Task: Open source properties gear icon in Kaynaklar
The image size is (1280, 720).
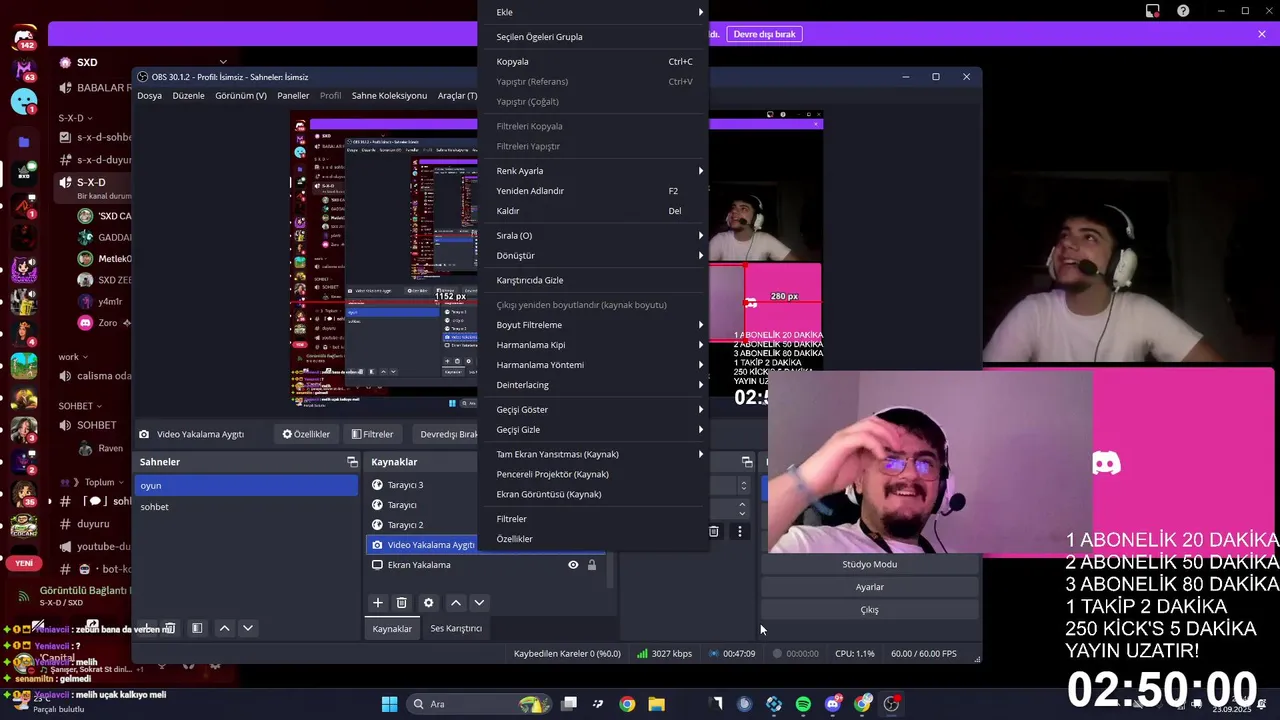Action: pos(429,603)
